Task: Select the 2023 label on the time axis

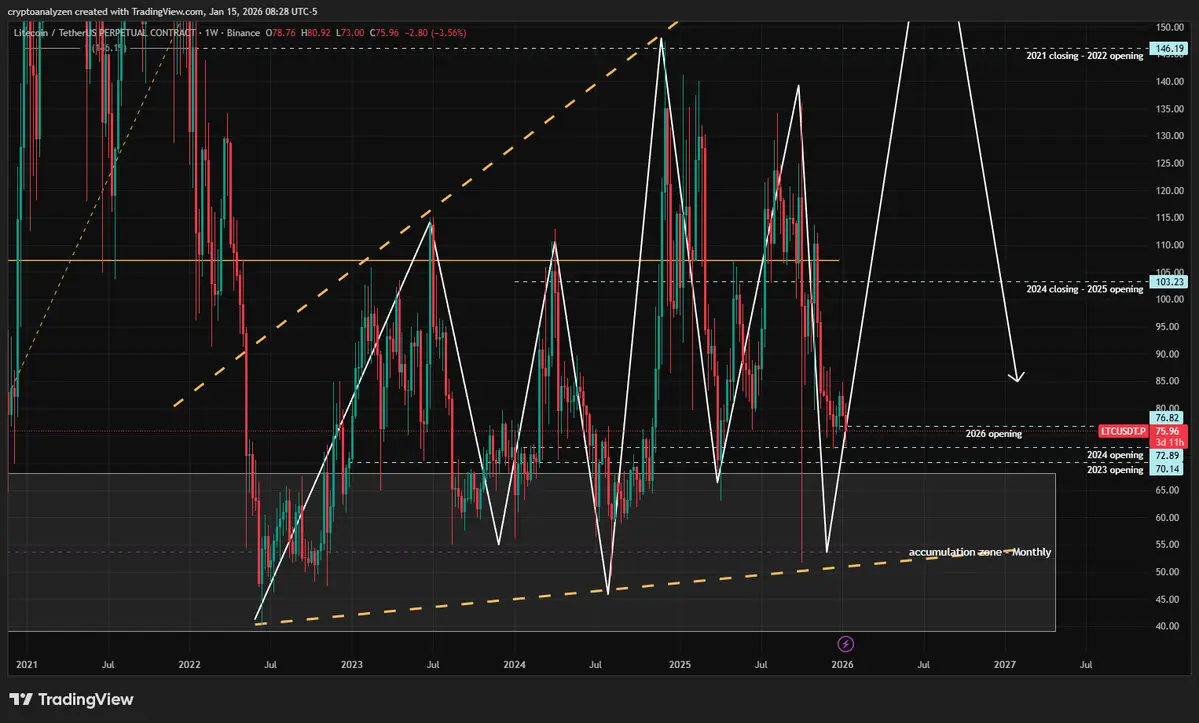Action: [352, 664]
